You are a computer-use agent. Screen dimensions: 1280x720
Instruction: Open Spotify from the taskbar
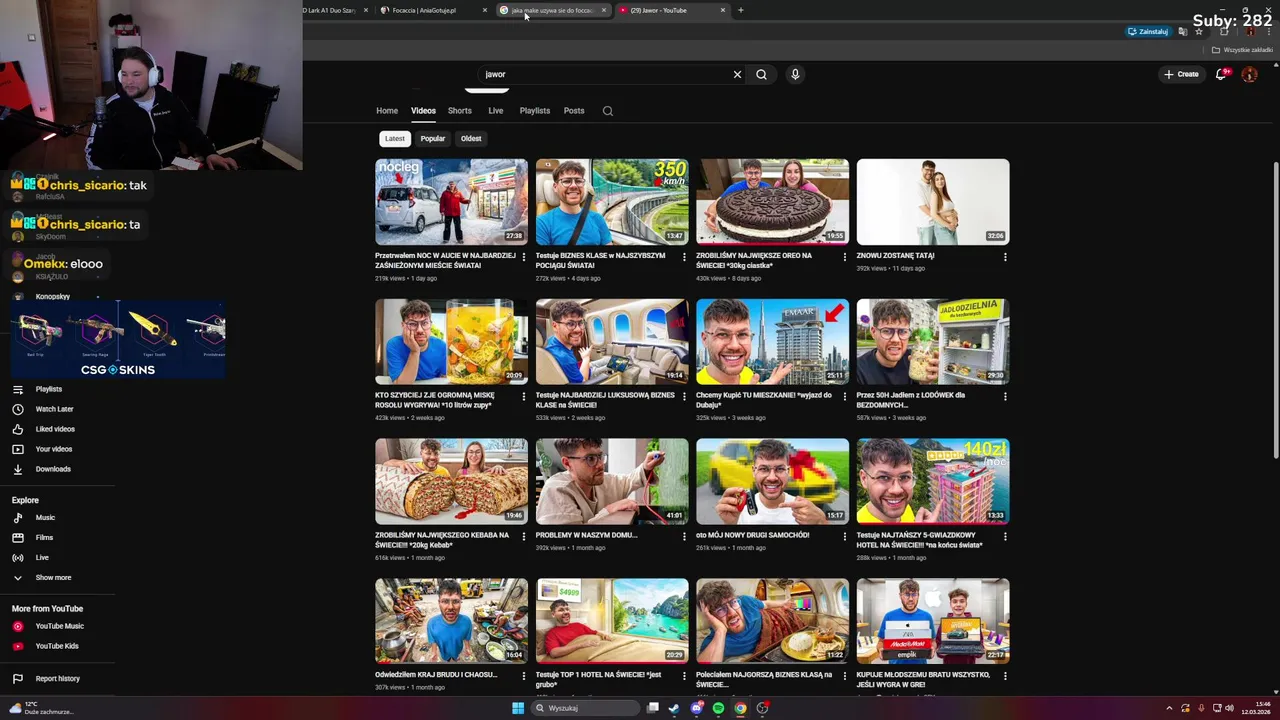coord(718,708)
